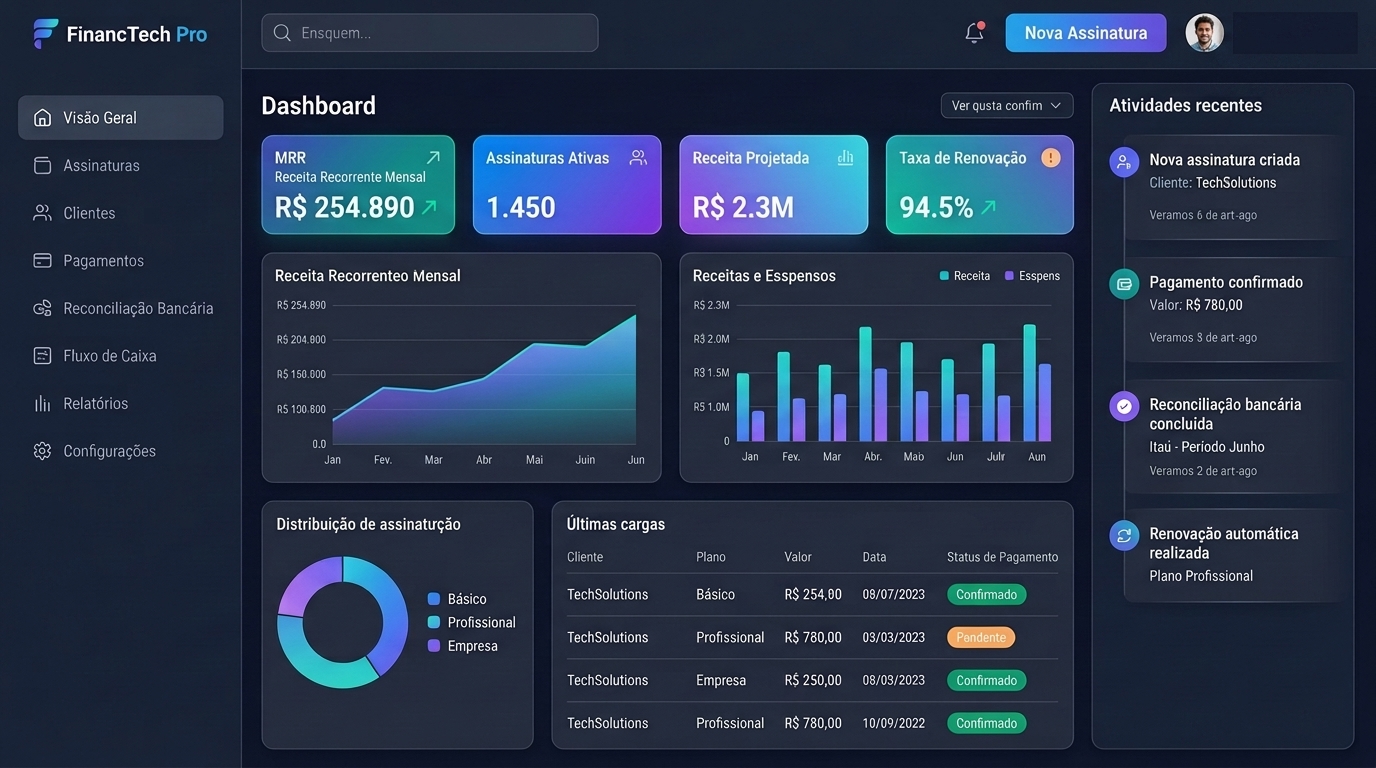Go to Visão Geral in sidebar
1376x768 pixels.
[120, 117]
